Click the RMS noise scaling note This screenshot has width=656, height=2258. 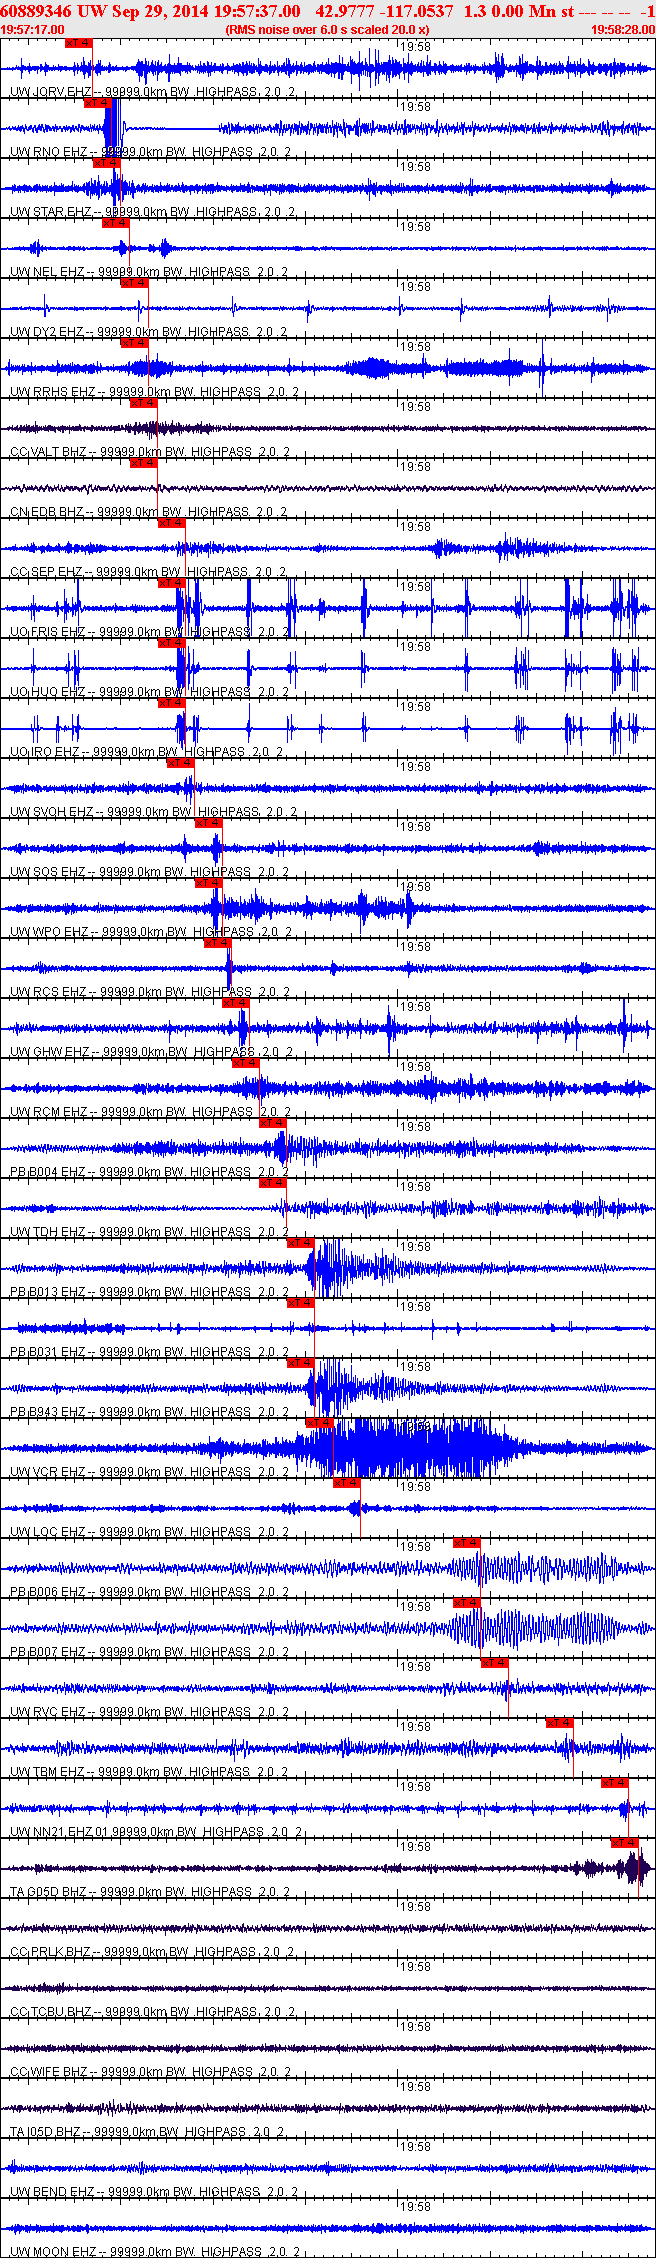coord(328,30)
